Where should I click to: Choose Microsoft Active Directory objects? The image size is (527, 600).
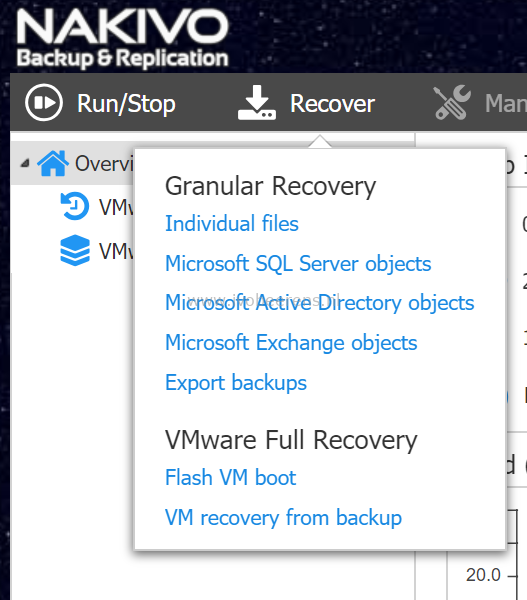coord(320,303)
